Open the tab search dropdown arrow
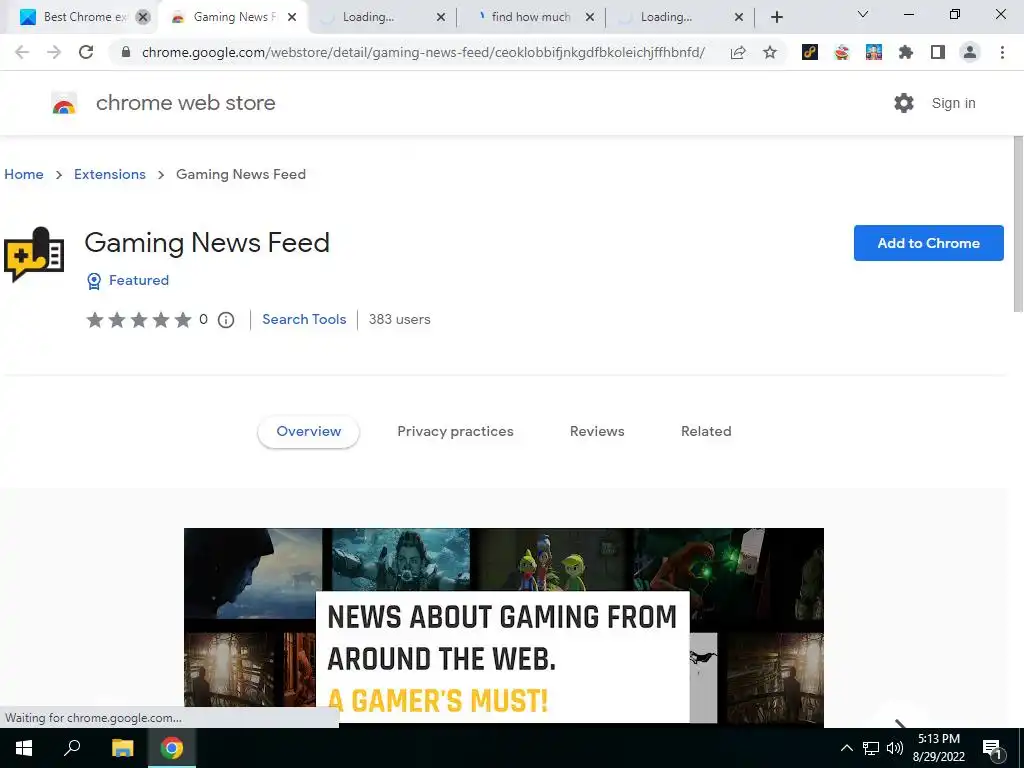Viewport: 1024px width, 768px height. (863, 14)
